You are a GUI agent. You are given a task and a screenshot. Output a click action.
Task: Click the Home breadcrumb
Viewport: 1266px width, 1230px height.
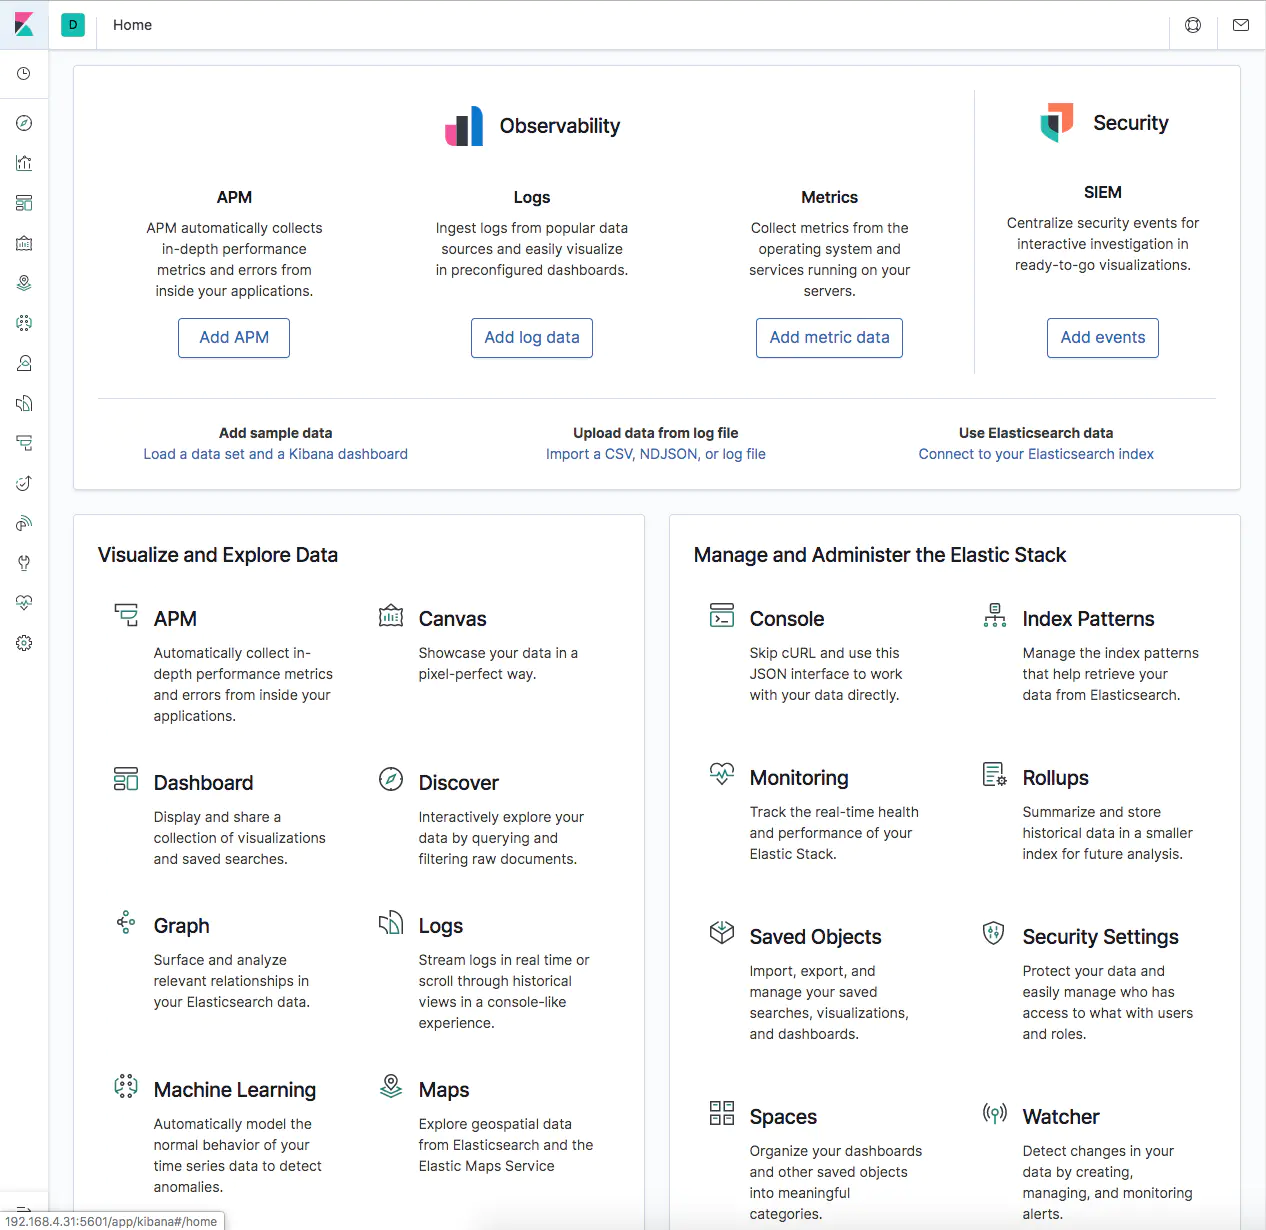(x=132, y=25)
